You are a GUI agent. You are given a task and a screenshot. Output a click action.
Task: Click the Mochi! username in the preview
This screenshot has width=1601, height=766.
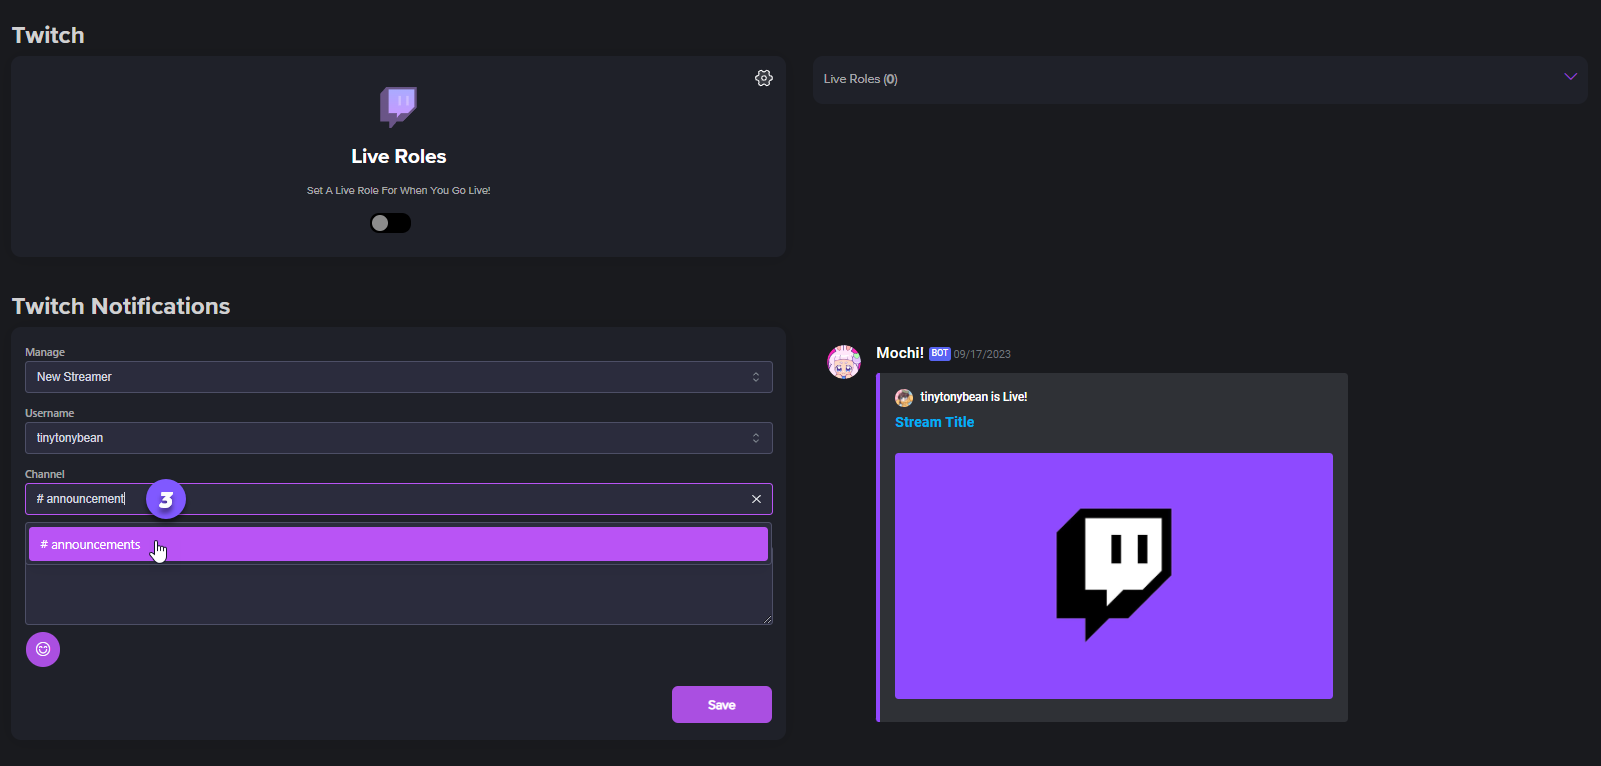pos(899,353)
